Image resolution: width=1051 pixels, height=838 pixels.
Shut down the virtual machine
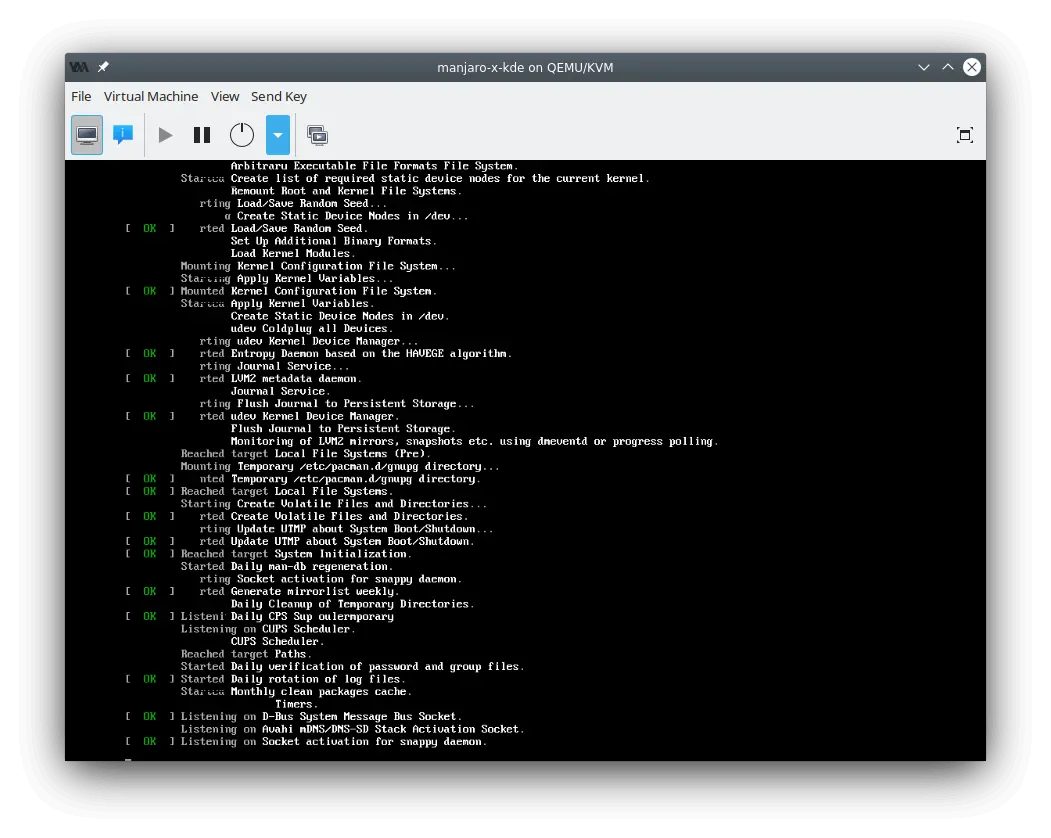click(242, 135)
